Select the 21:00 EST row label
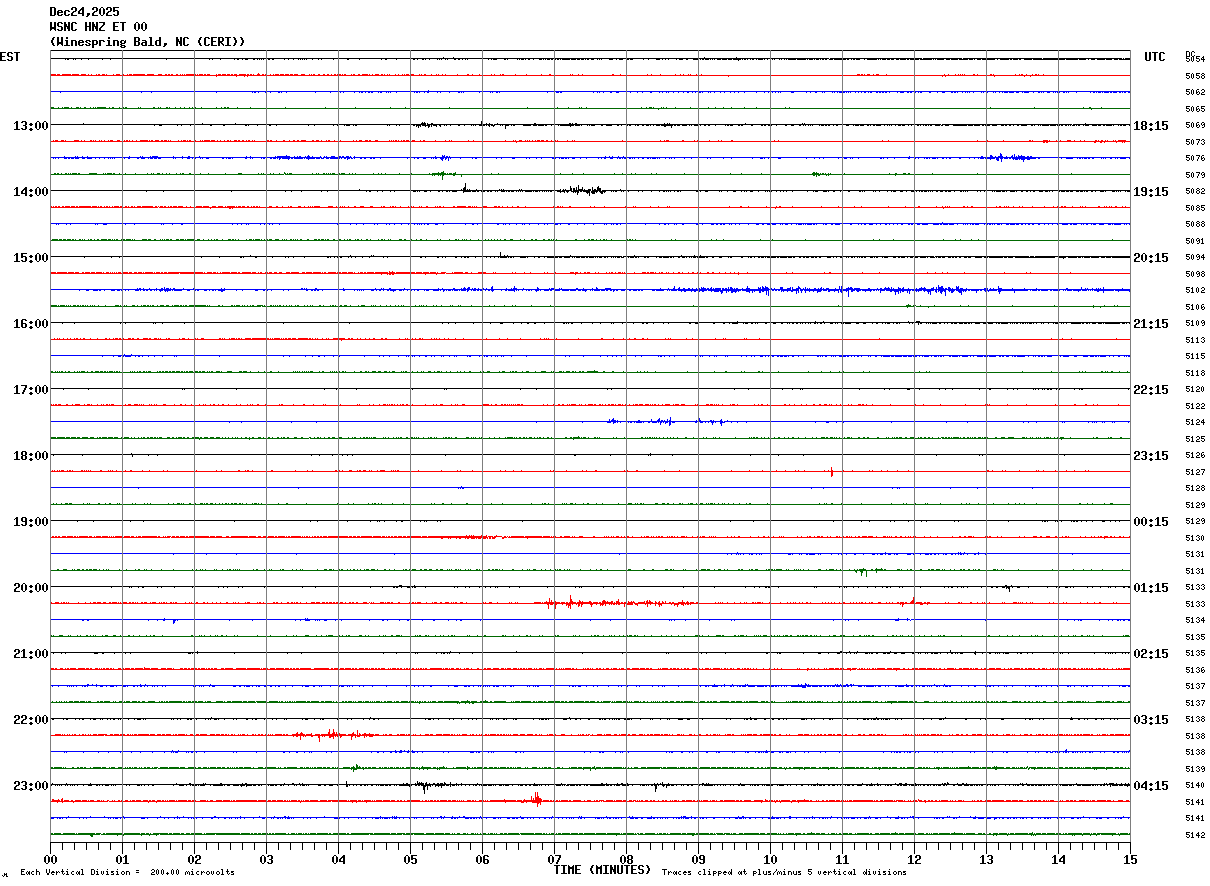 click(x=31, y=654)
